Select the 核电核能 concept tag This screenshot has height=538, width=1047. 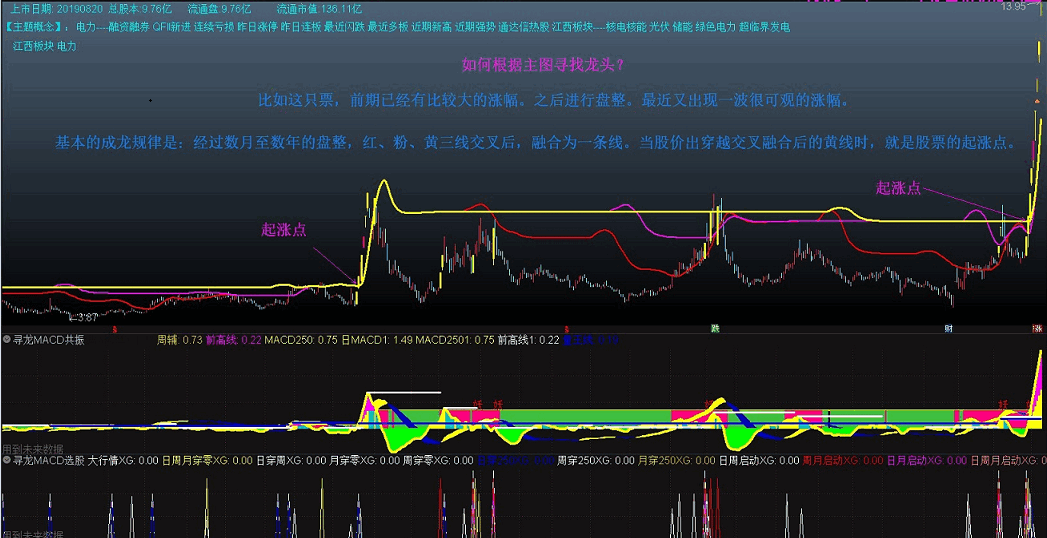click(626, 27)
